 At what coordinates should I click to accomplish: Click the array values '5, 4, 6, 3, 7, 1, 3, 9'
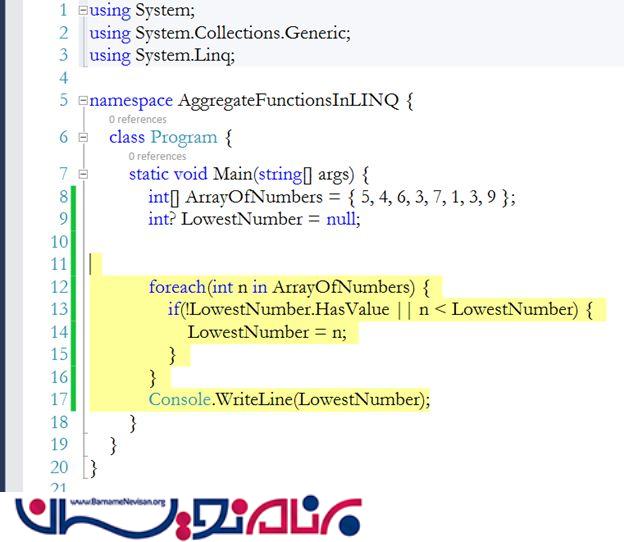click(428, 197)
